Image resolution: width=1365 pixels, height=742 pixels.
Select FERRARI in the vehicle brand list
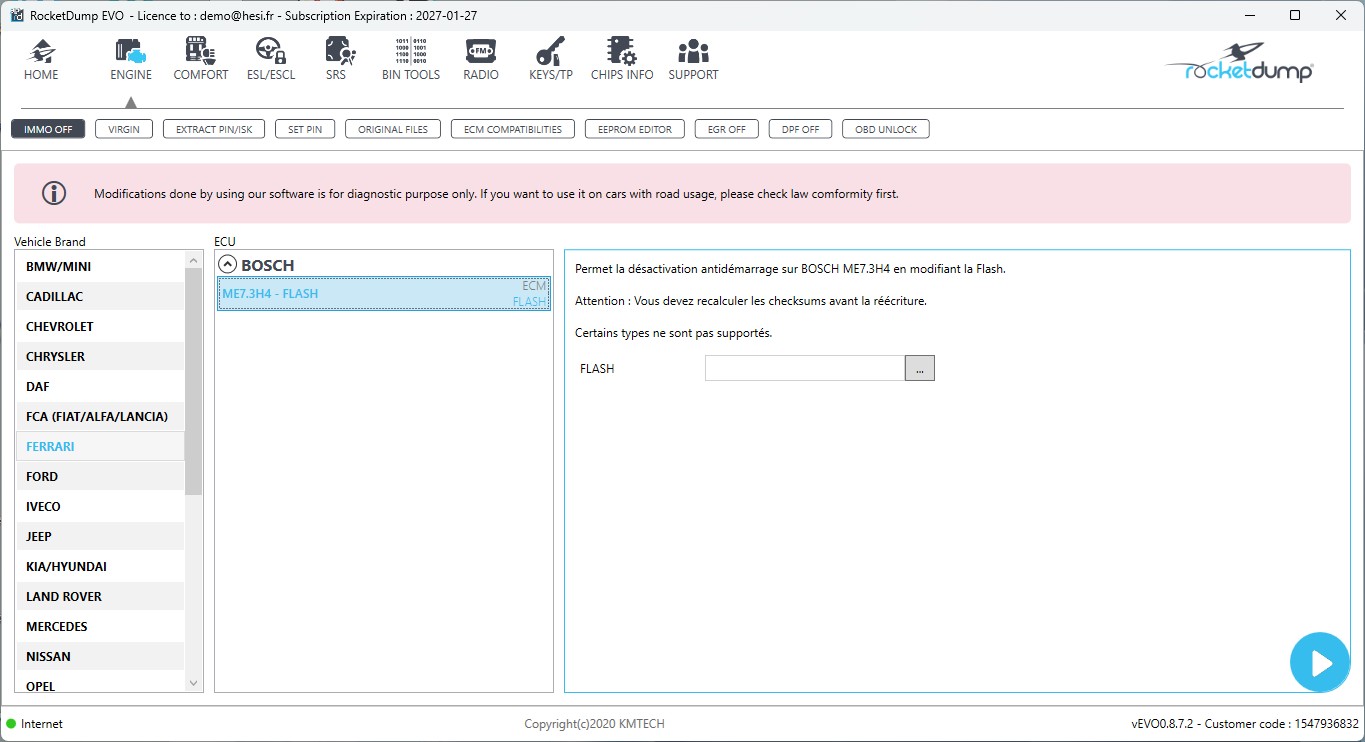100,446
